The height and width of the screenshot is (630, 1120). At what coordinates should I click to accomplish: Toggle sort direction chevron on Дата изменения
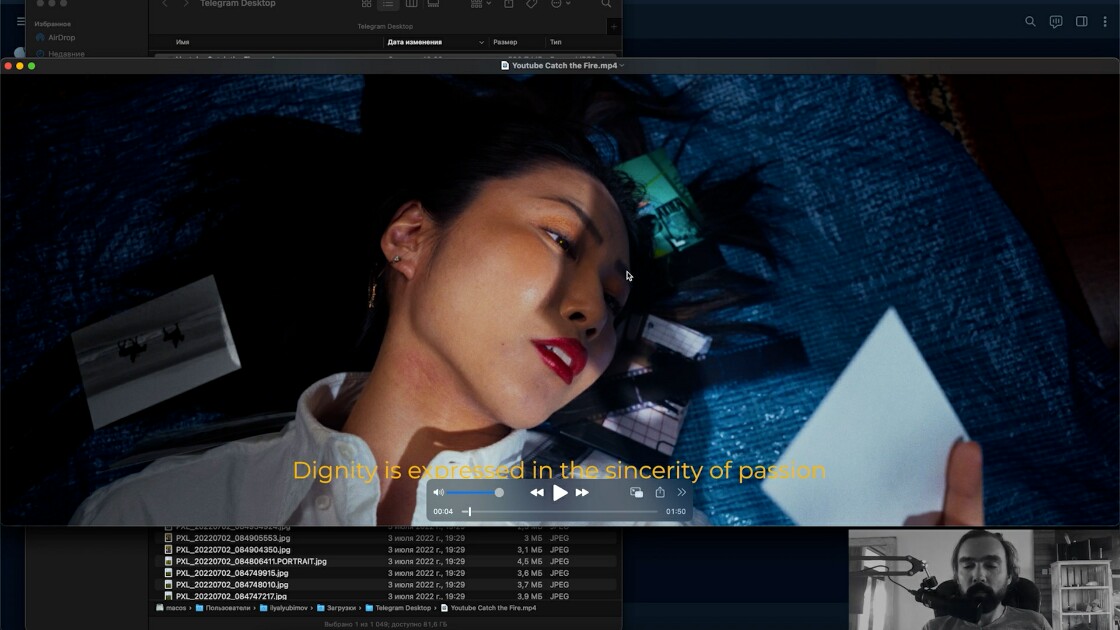(x=481, y=42)
